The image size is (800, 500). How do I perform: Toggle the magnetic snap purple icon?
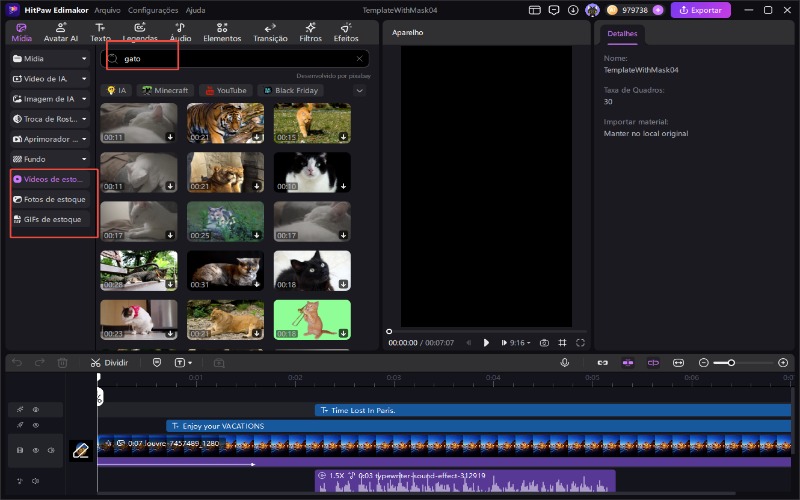(628, 363)
